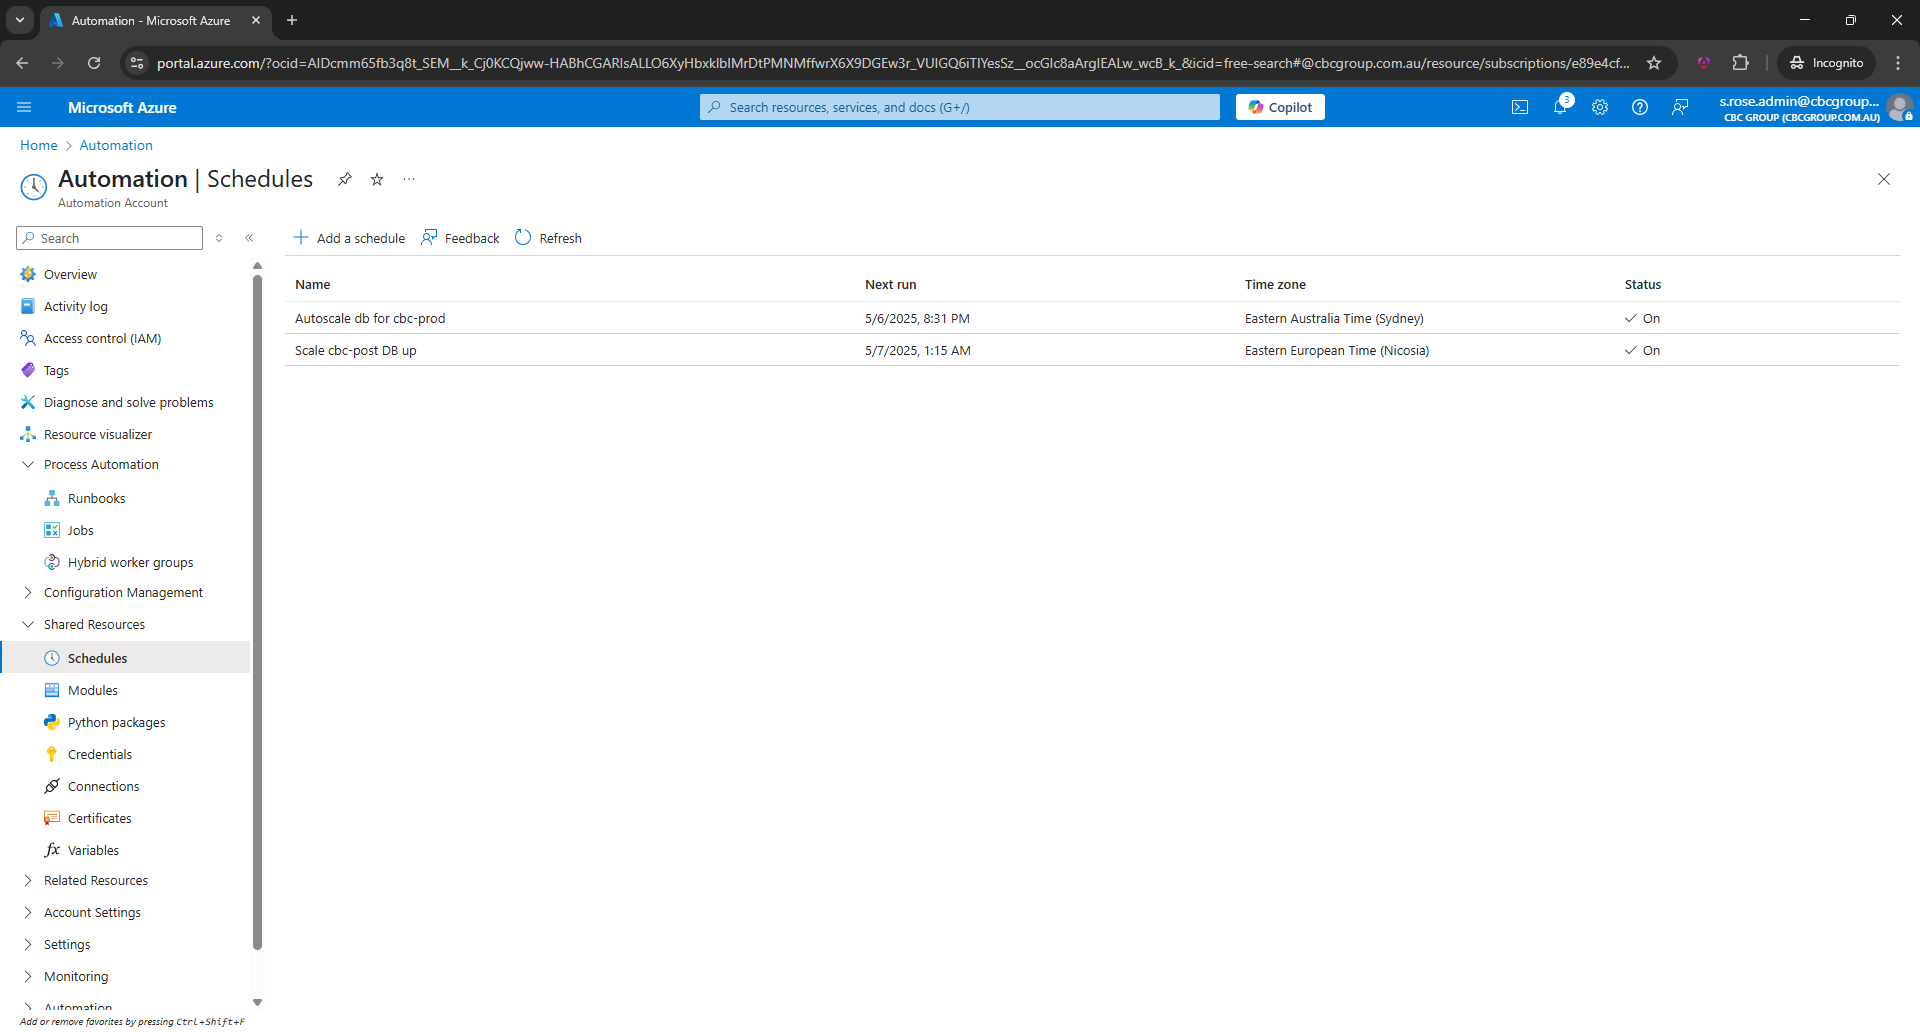Click the help question mark icon
Viewport: 1920px width, 1032px height.
pyautogui.click(x=1639, y=107)
